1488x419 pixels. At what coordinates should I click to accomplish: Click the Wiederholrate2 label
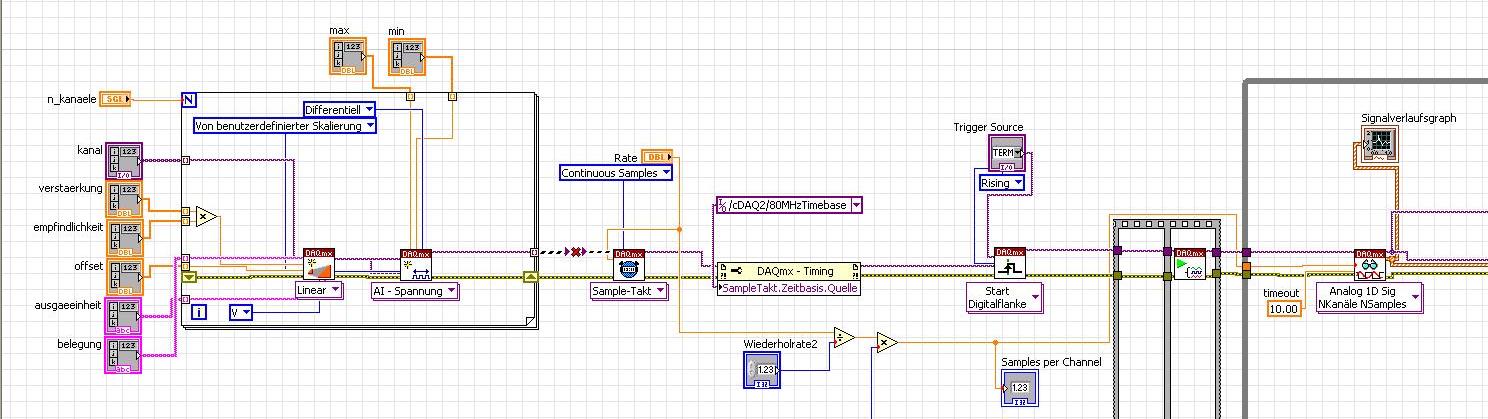(781, 344)
